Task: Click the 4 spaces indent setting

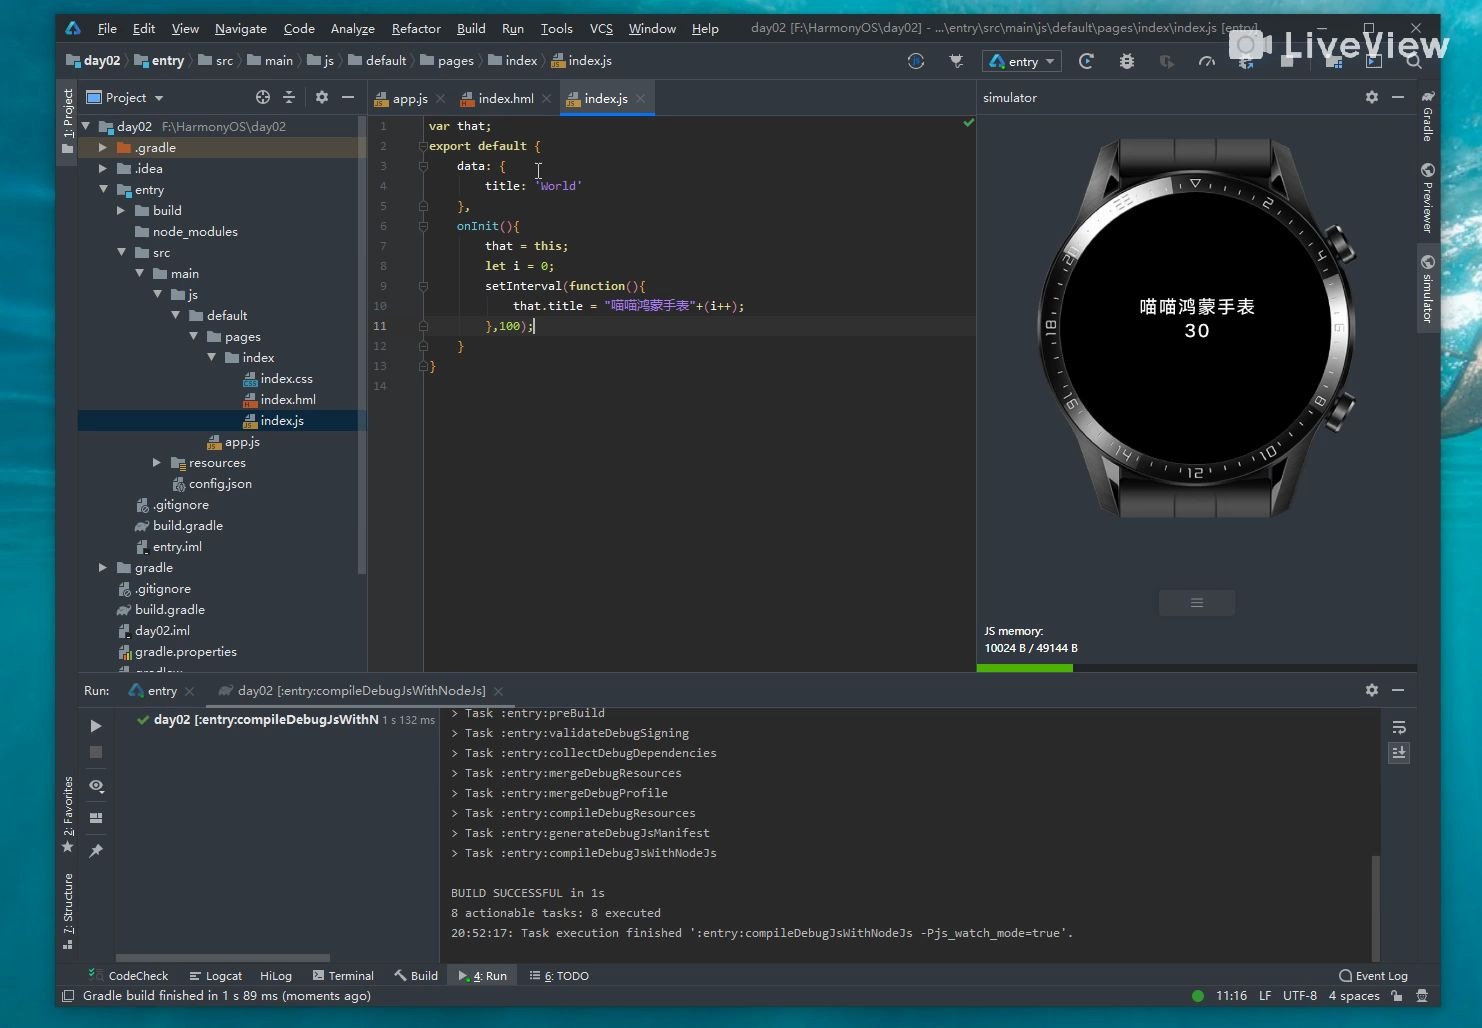Action: point(1354,995)
